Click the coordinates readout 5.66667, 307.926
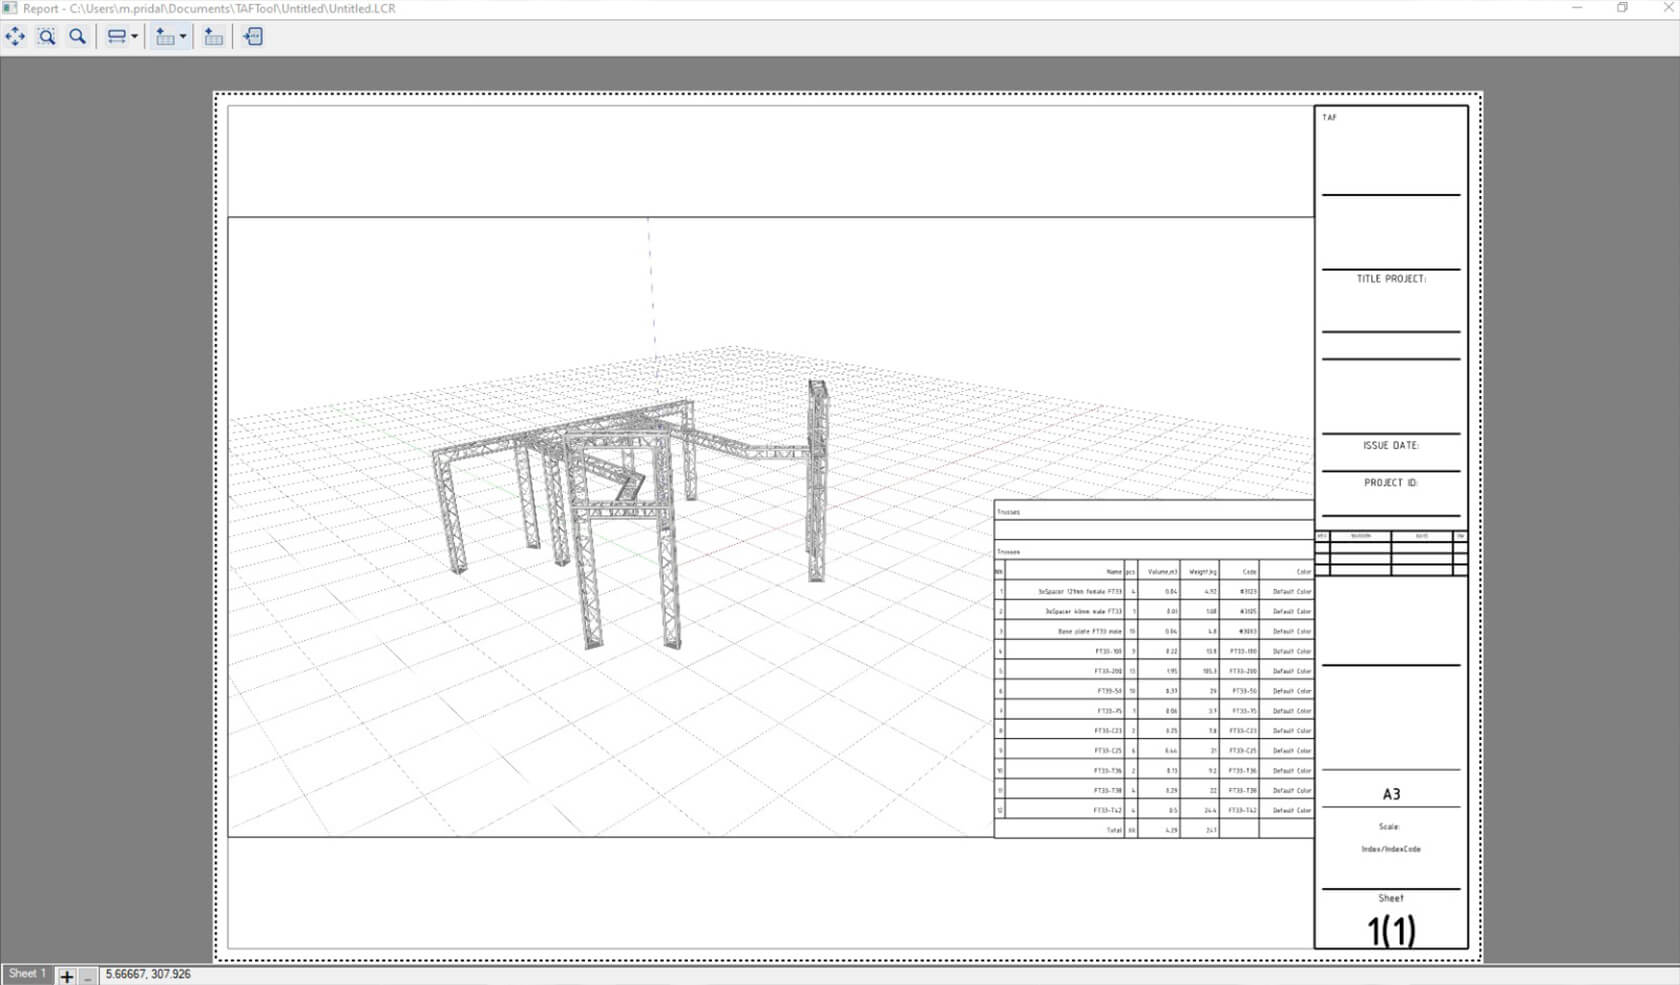The width and height of the screenshot is (1680, 985). tap(148, 974)
